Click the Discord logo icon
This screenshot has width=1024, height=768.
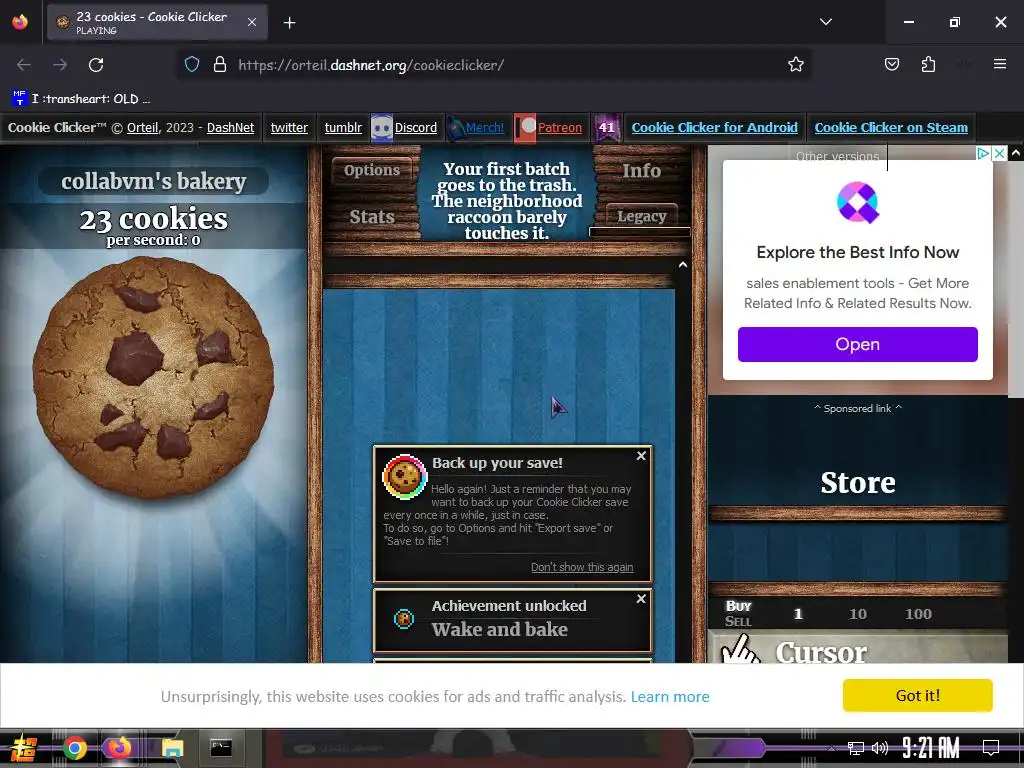point(381,127)
